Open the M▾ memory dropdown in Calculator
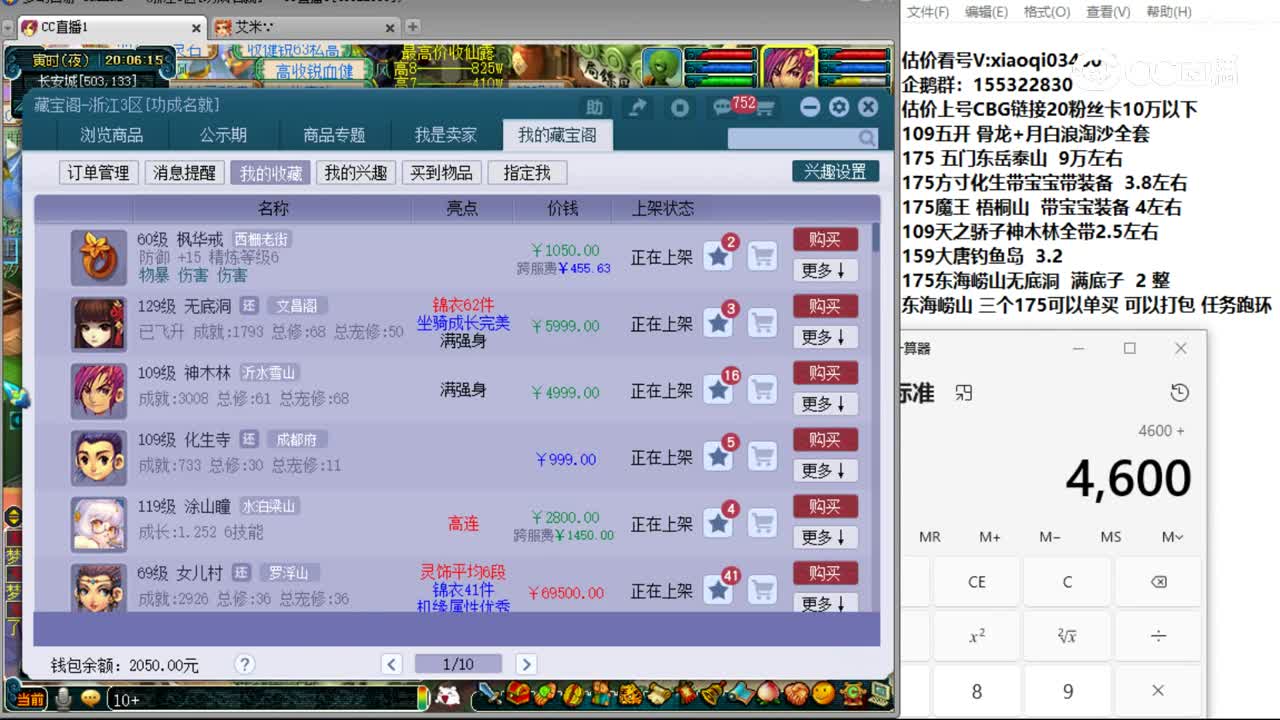The width and height of the screenshot is (1280, 720). pyautogui.click(x=1170, y=537)
